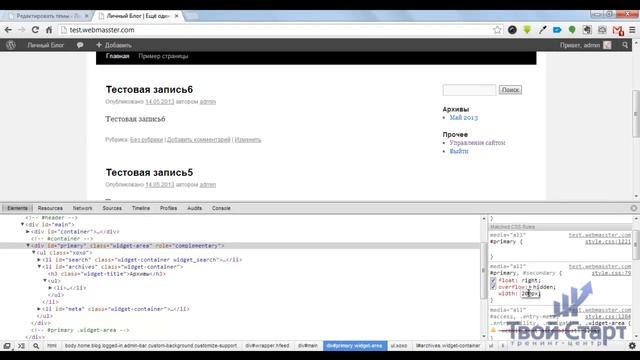Screen dimensions: 640x360
Task: Reload the page with the refresh icon
Action: pyautogui.click(x=35, y=30)
